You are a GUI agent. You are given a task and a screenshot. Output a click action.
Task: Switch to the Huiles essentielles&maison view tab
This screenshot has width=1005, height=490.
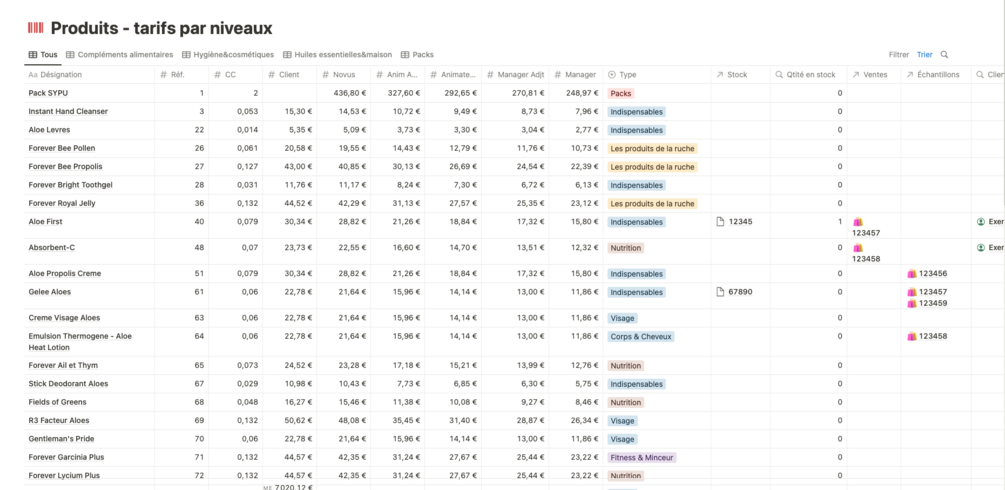(337, 55)
